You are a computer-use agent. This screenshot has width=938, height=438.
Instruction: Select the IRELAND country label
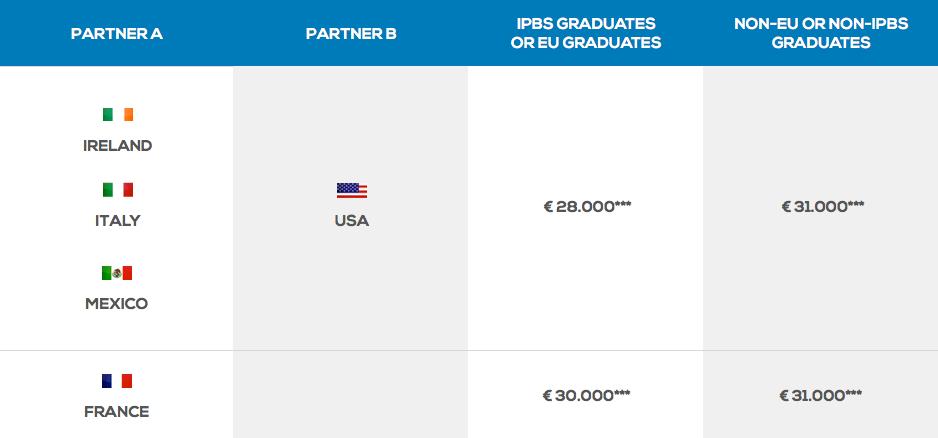tap(117, 146)
